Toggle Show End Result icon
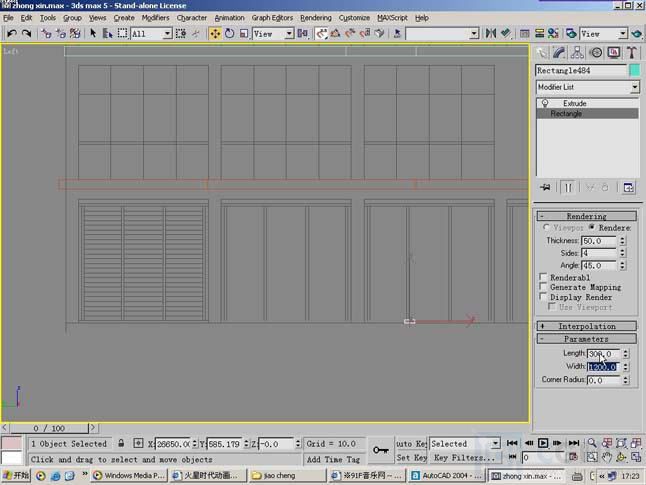The image size is (646, 485). point(568,187)
